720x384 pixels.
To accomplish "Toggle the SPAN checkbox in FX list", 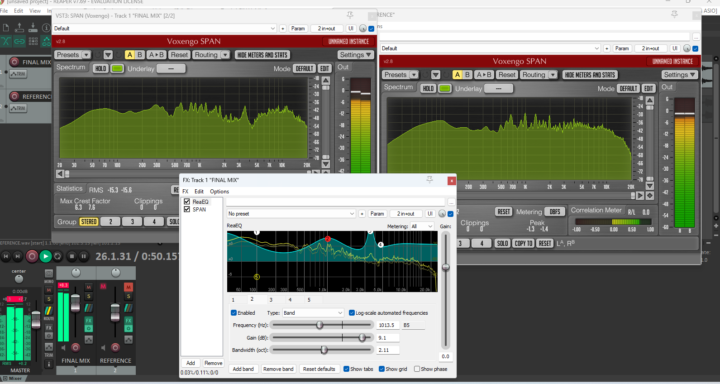I will tap(187, 209).
